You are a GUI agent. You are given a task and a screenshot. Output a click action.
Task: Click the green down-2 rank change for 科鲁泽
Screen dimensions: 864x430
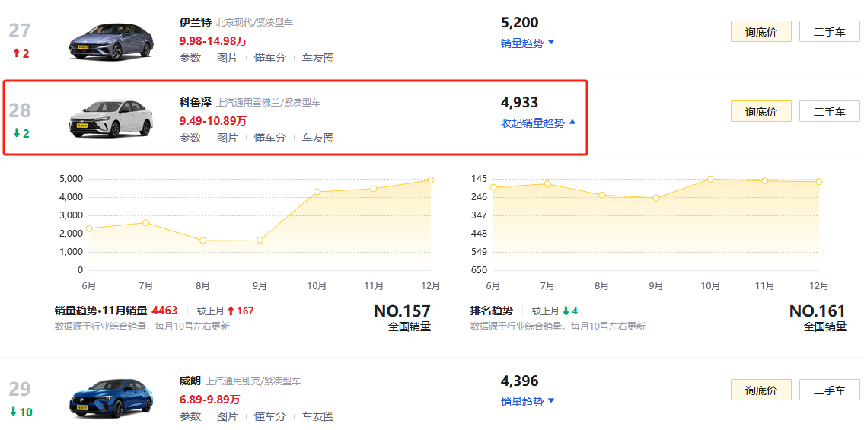tap(21, 133)
